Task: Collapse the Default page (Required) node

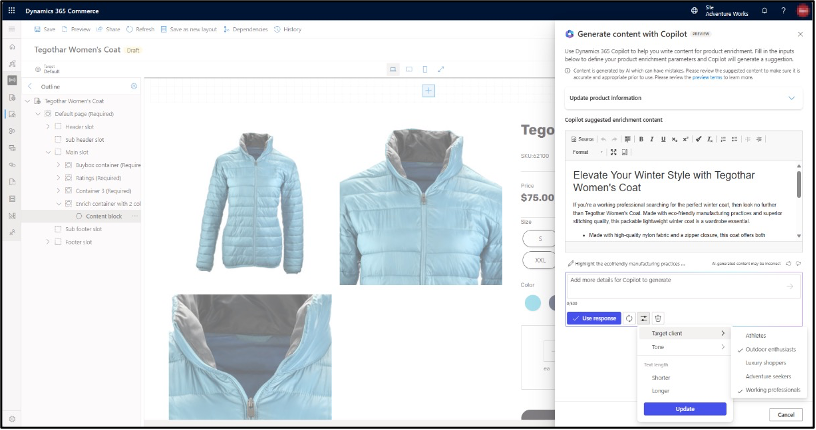Action: [x=38, y=113]
